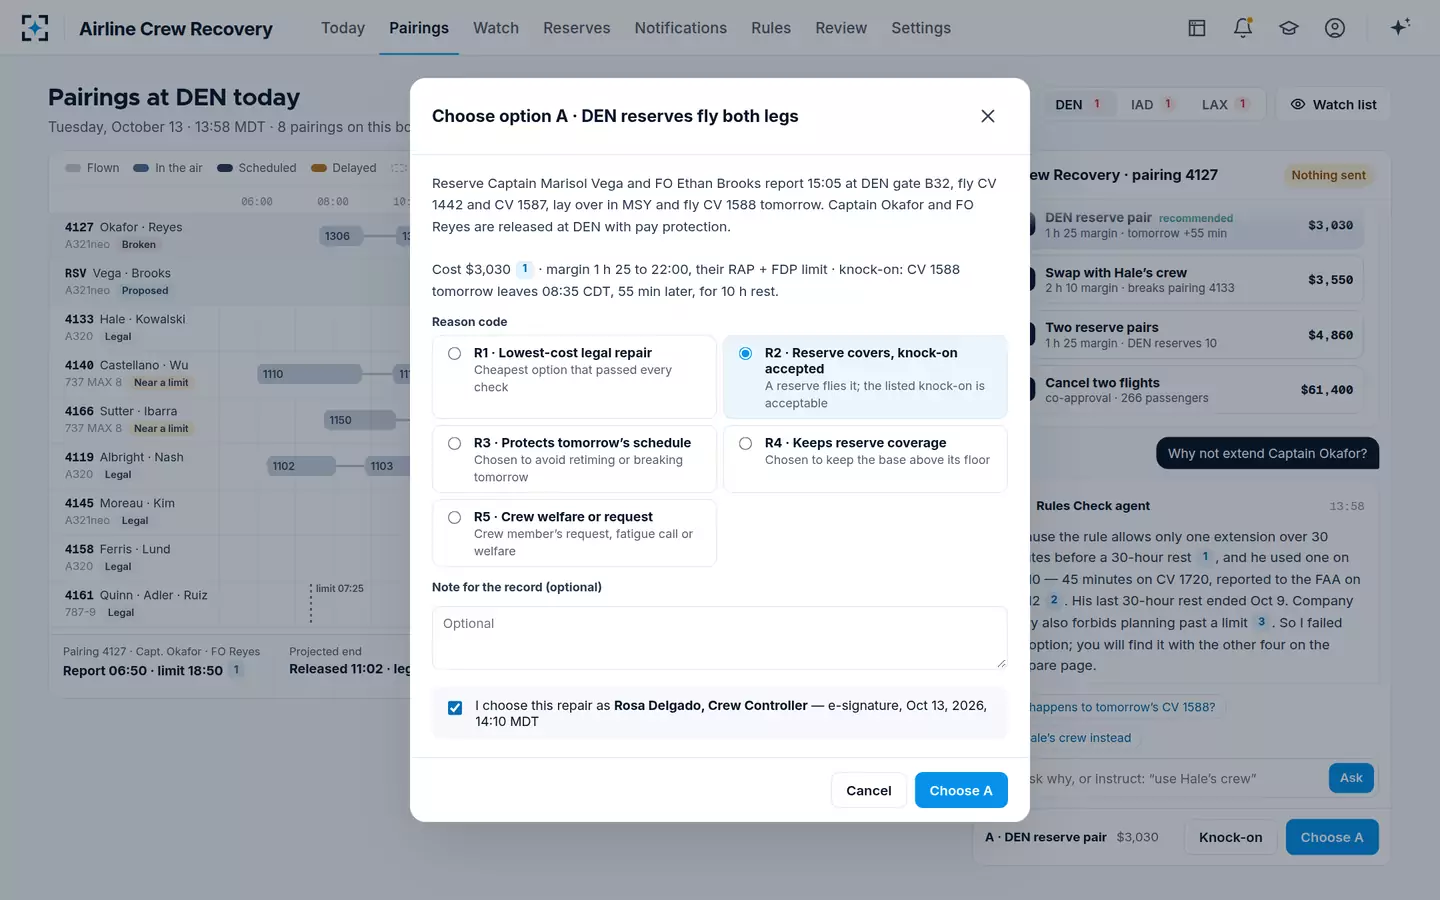Image resolution: width=1440 pixels, height=900 pixels.
Task: Open the Rules tab
Action: 771,28
